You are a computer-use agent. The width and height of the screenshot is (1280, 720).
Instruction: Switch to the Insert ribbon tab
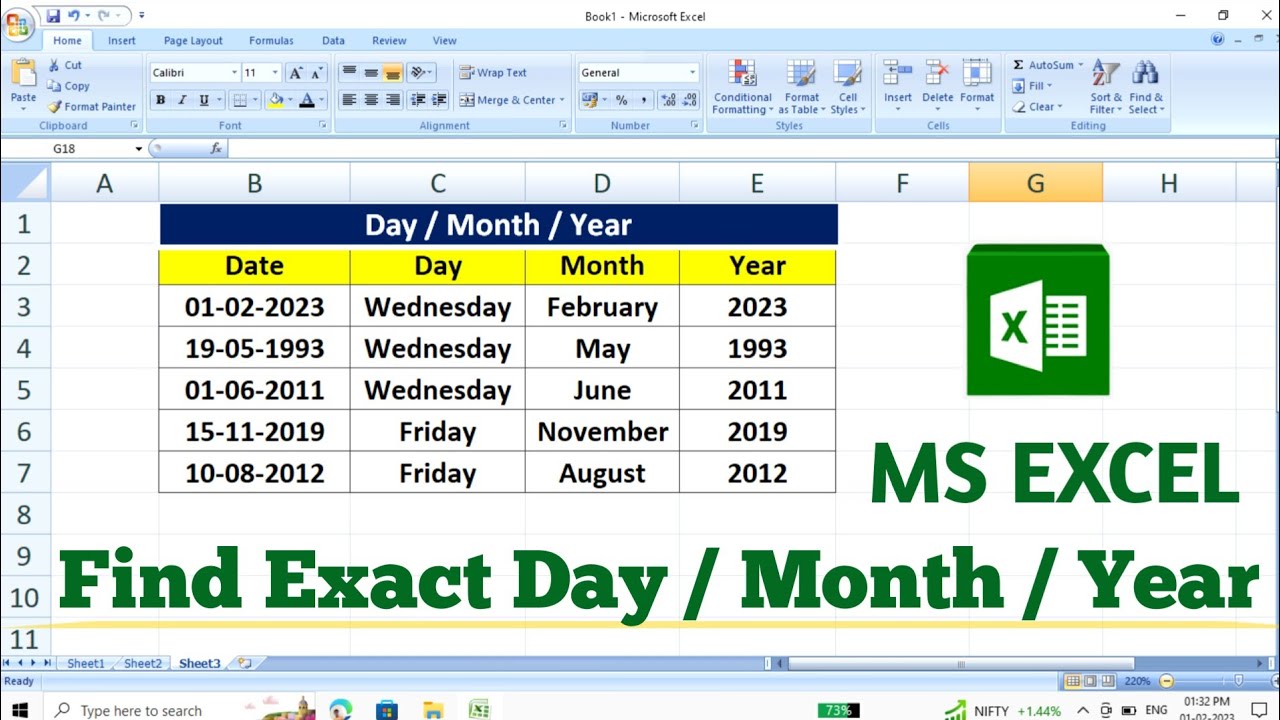pyautogui.click(x=122, y=41)
